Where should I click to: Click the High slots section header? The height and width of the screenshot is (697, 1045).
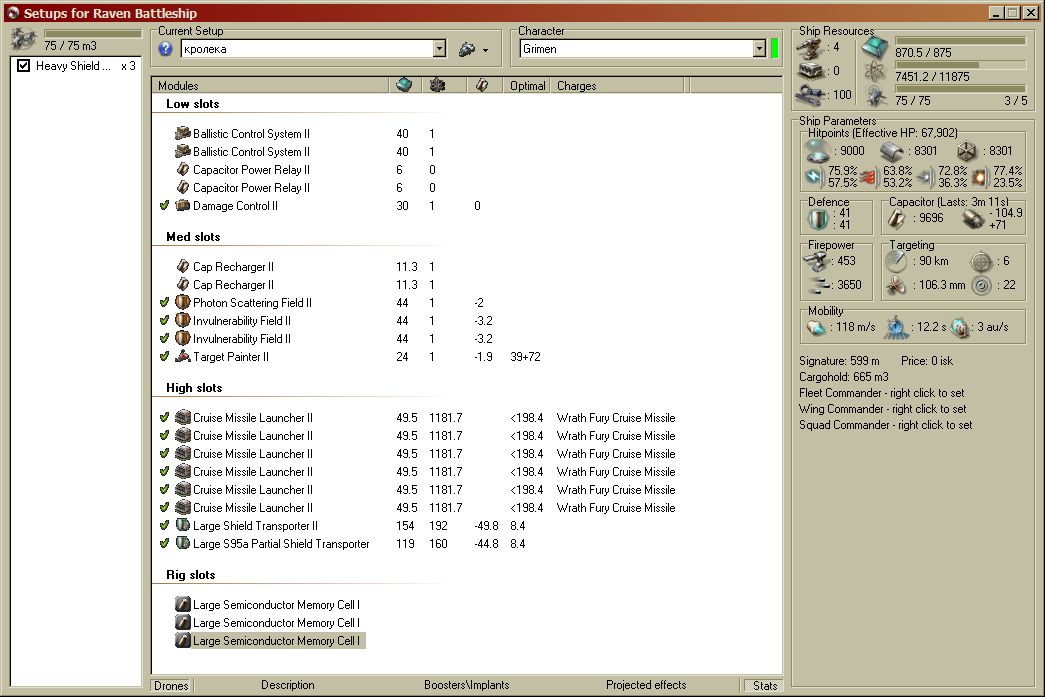click(194, 388)
